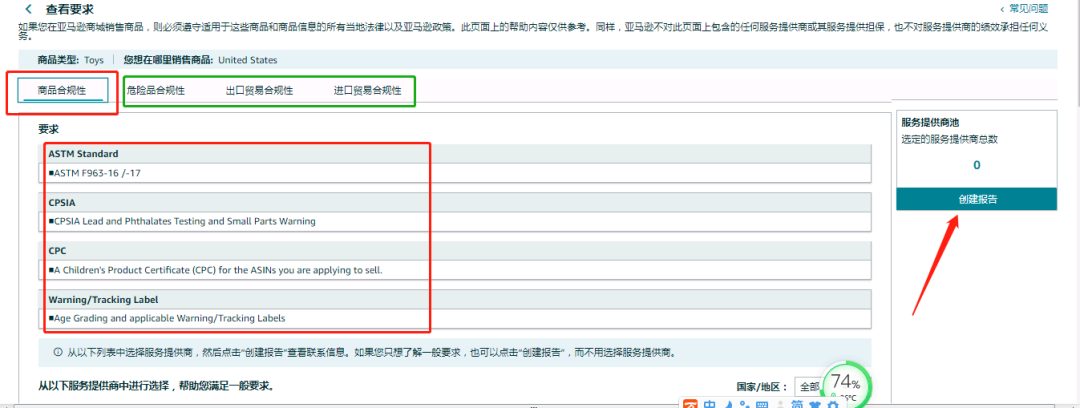Image resolution: width=1080 pixels, height=408 pixels.
Task: Go back using the arrow beside 查看要求
Action: (28, 10)
